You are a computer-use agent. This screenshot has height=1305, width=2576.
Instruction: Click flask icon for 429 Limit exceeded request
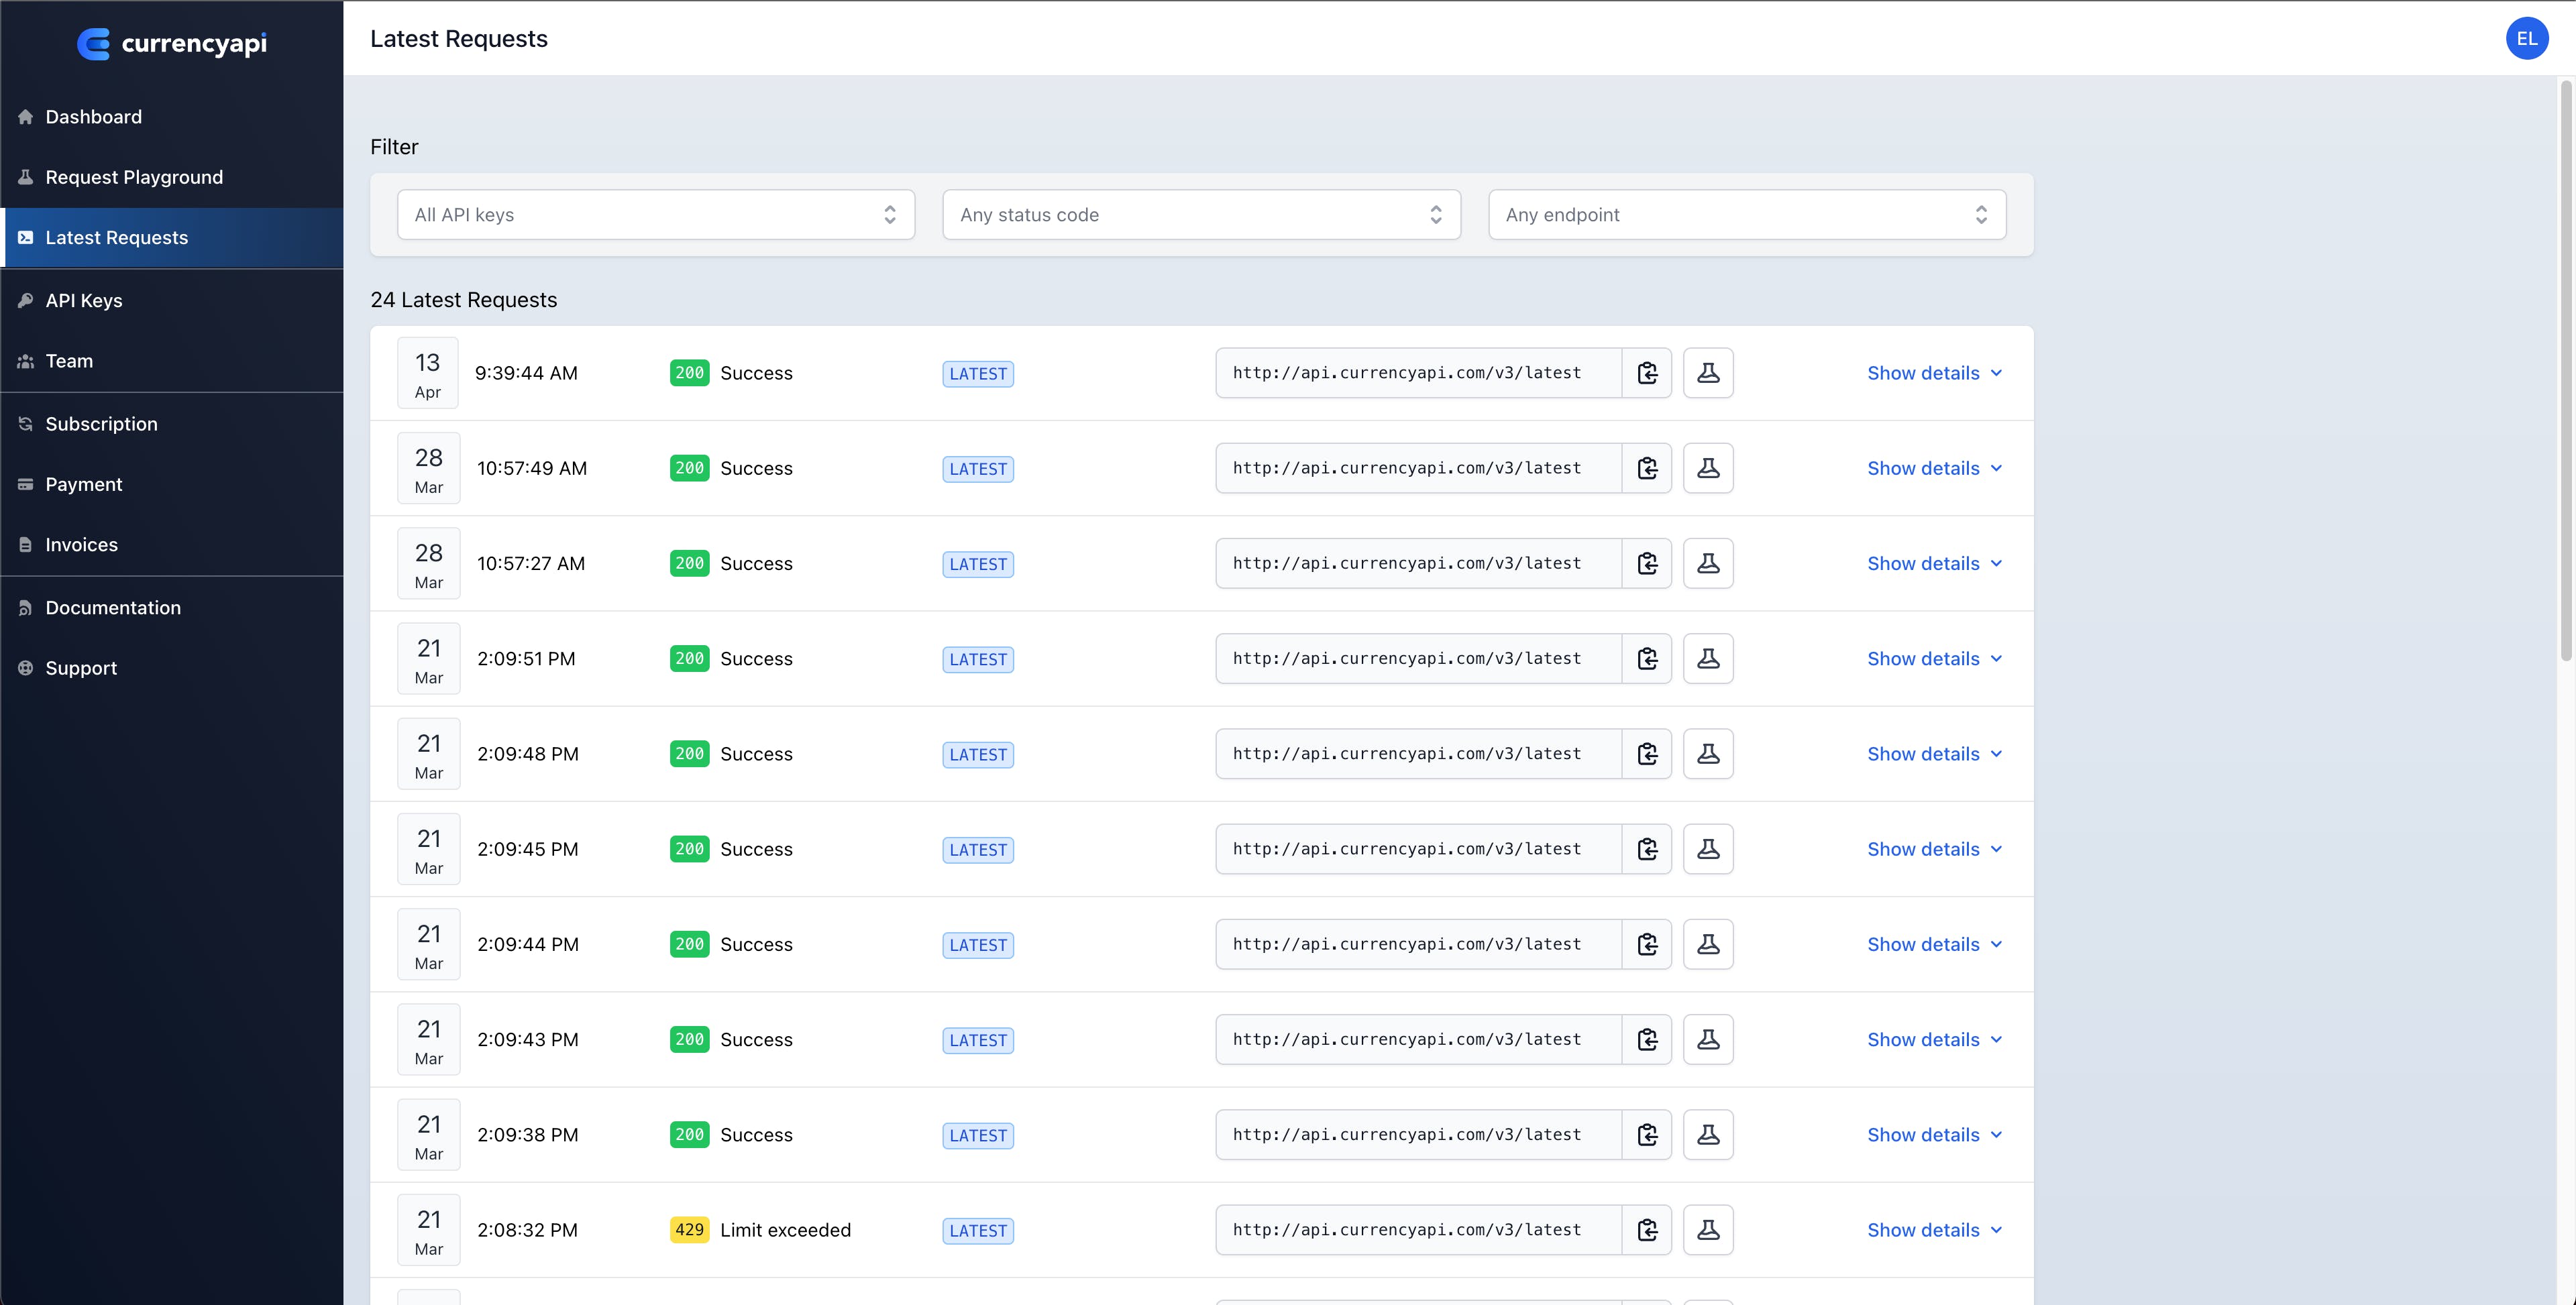click(x=1708, y=1230)
